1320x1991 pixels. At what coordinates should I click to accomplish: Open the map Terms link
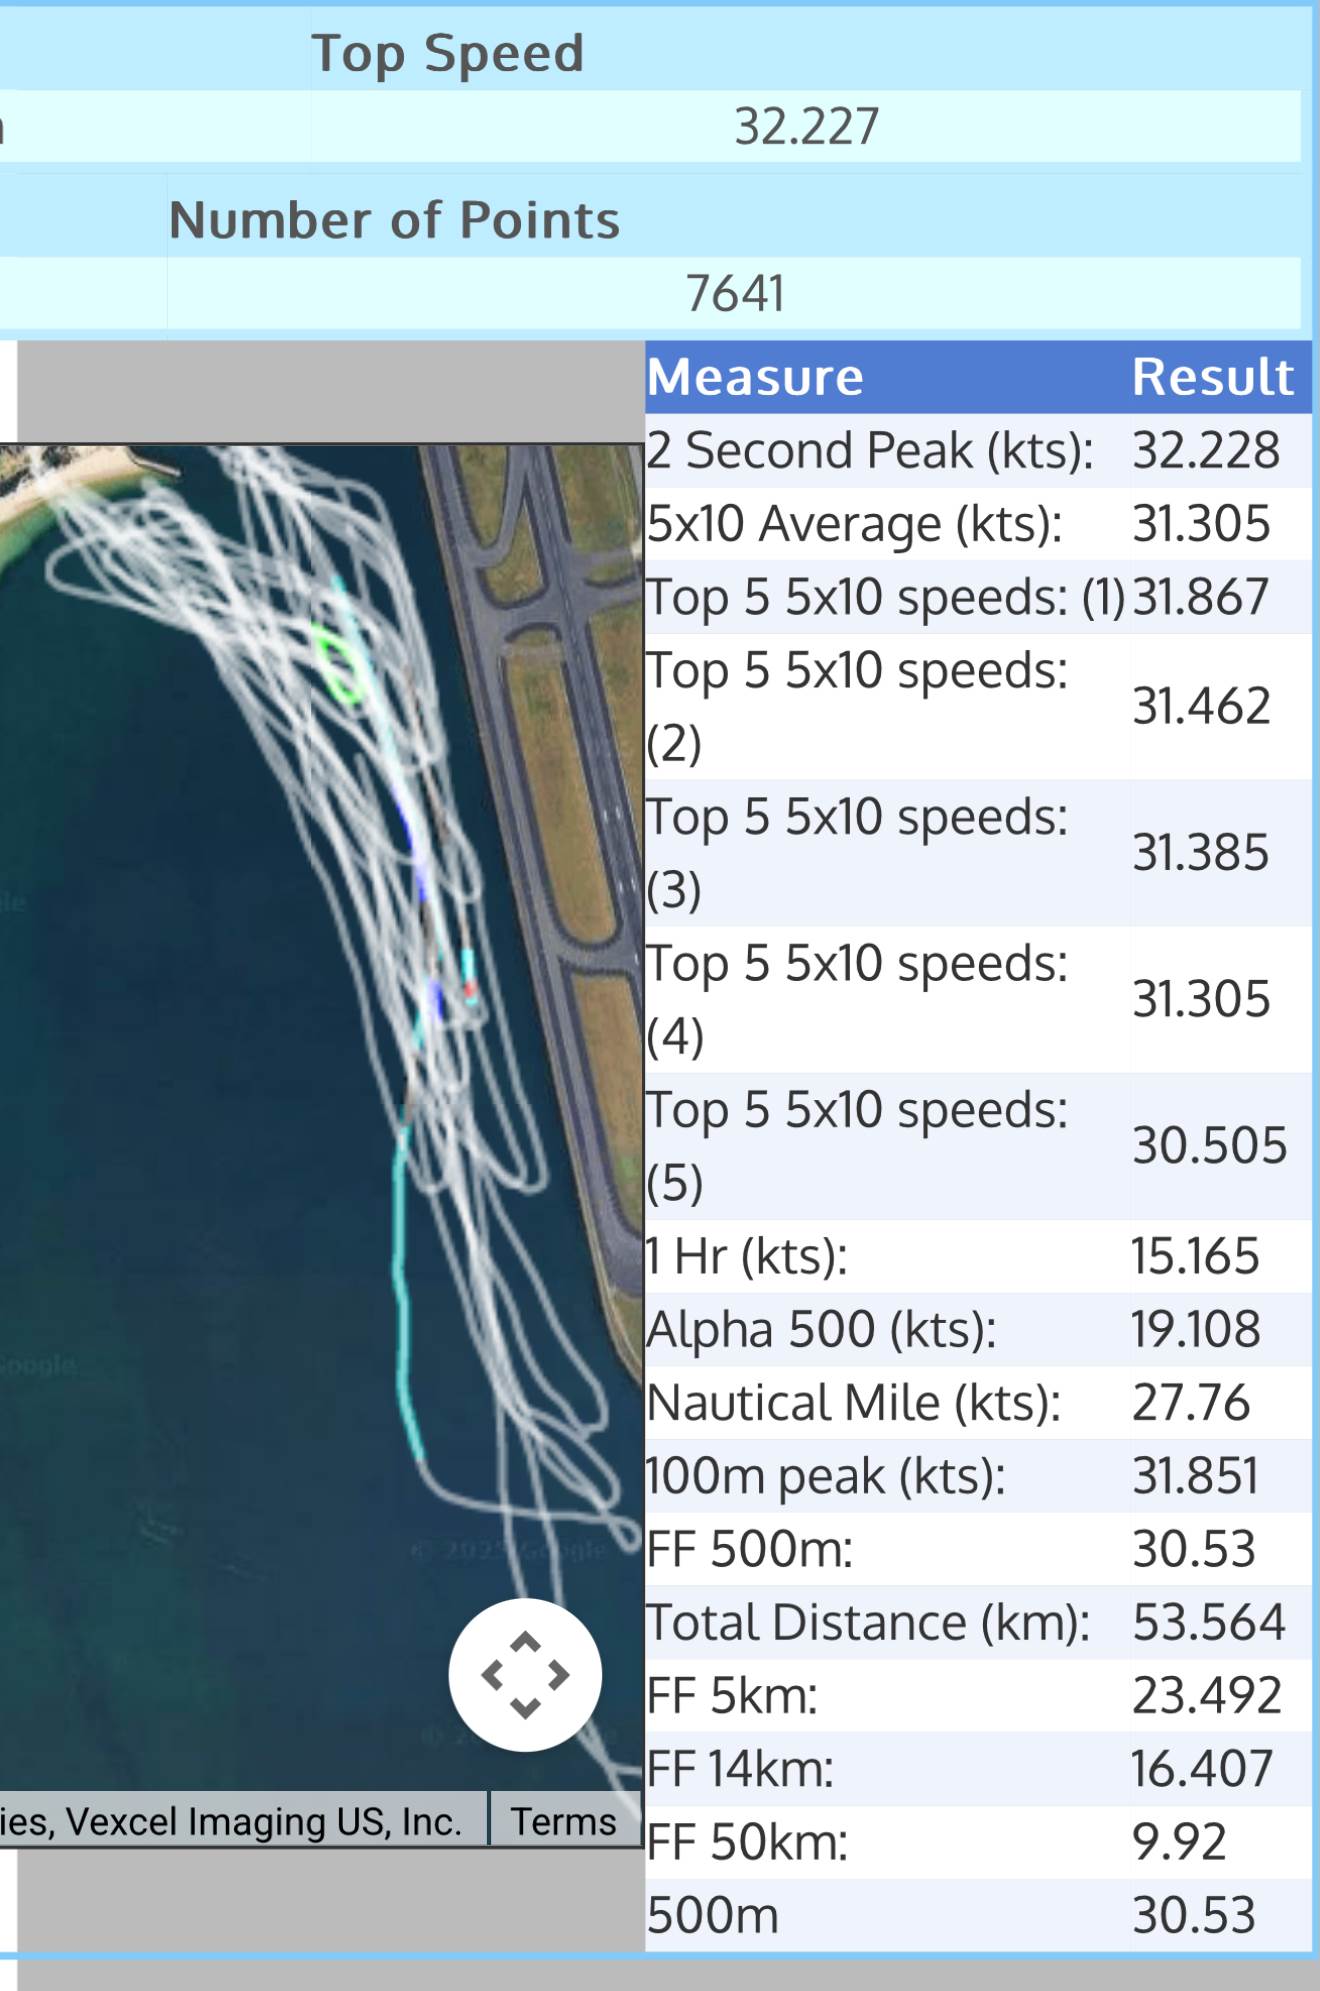click(x=563, y=1822)
